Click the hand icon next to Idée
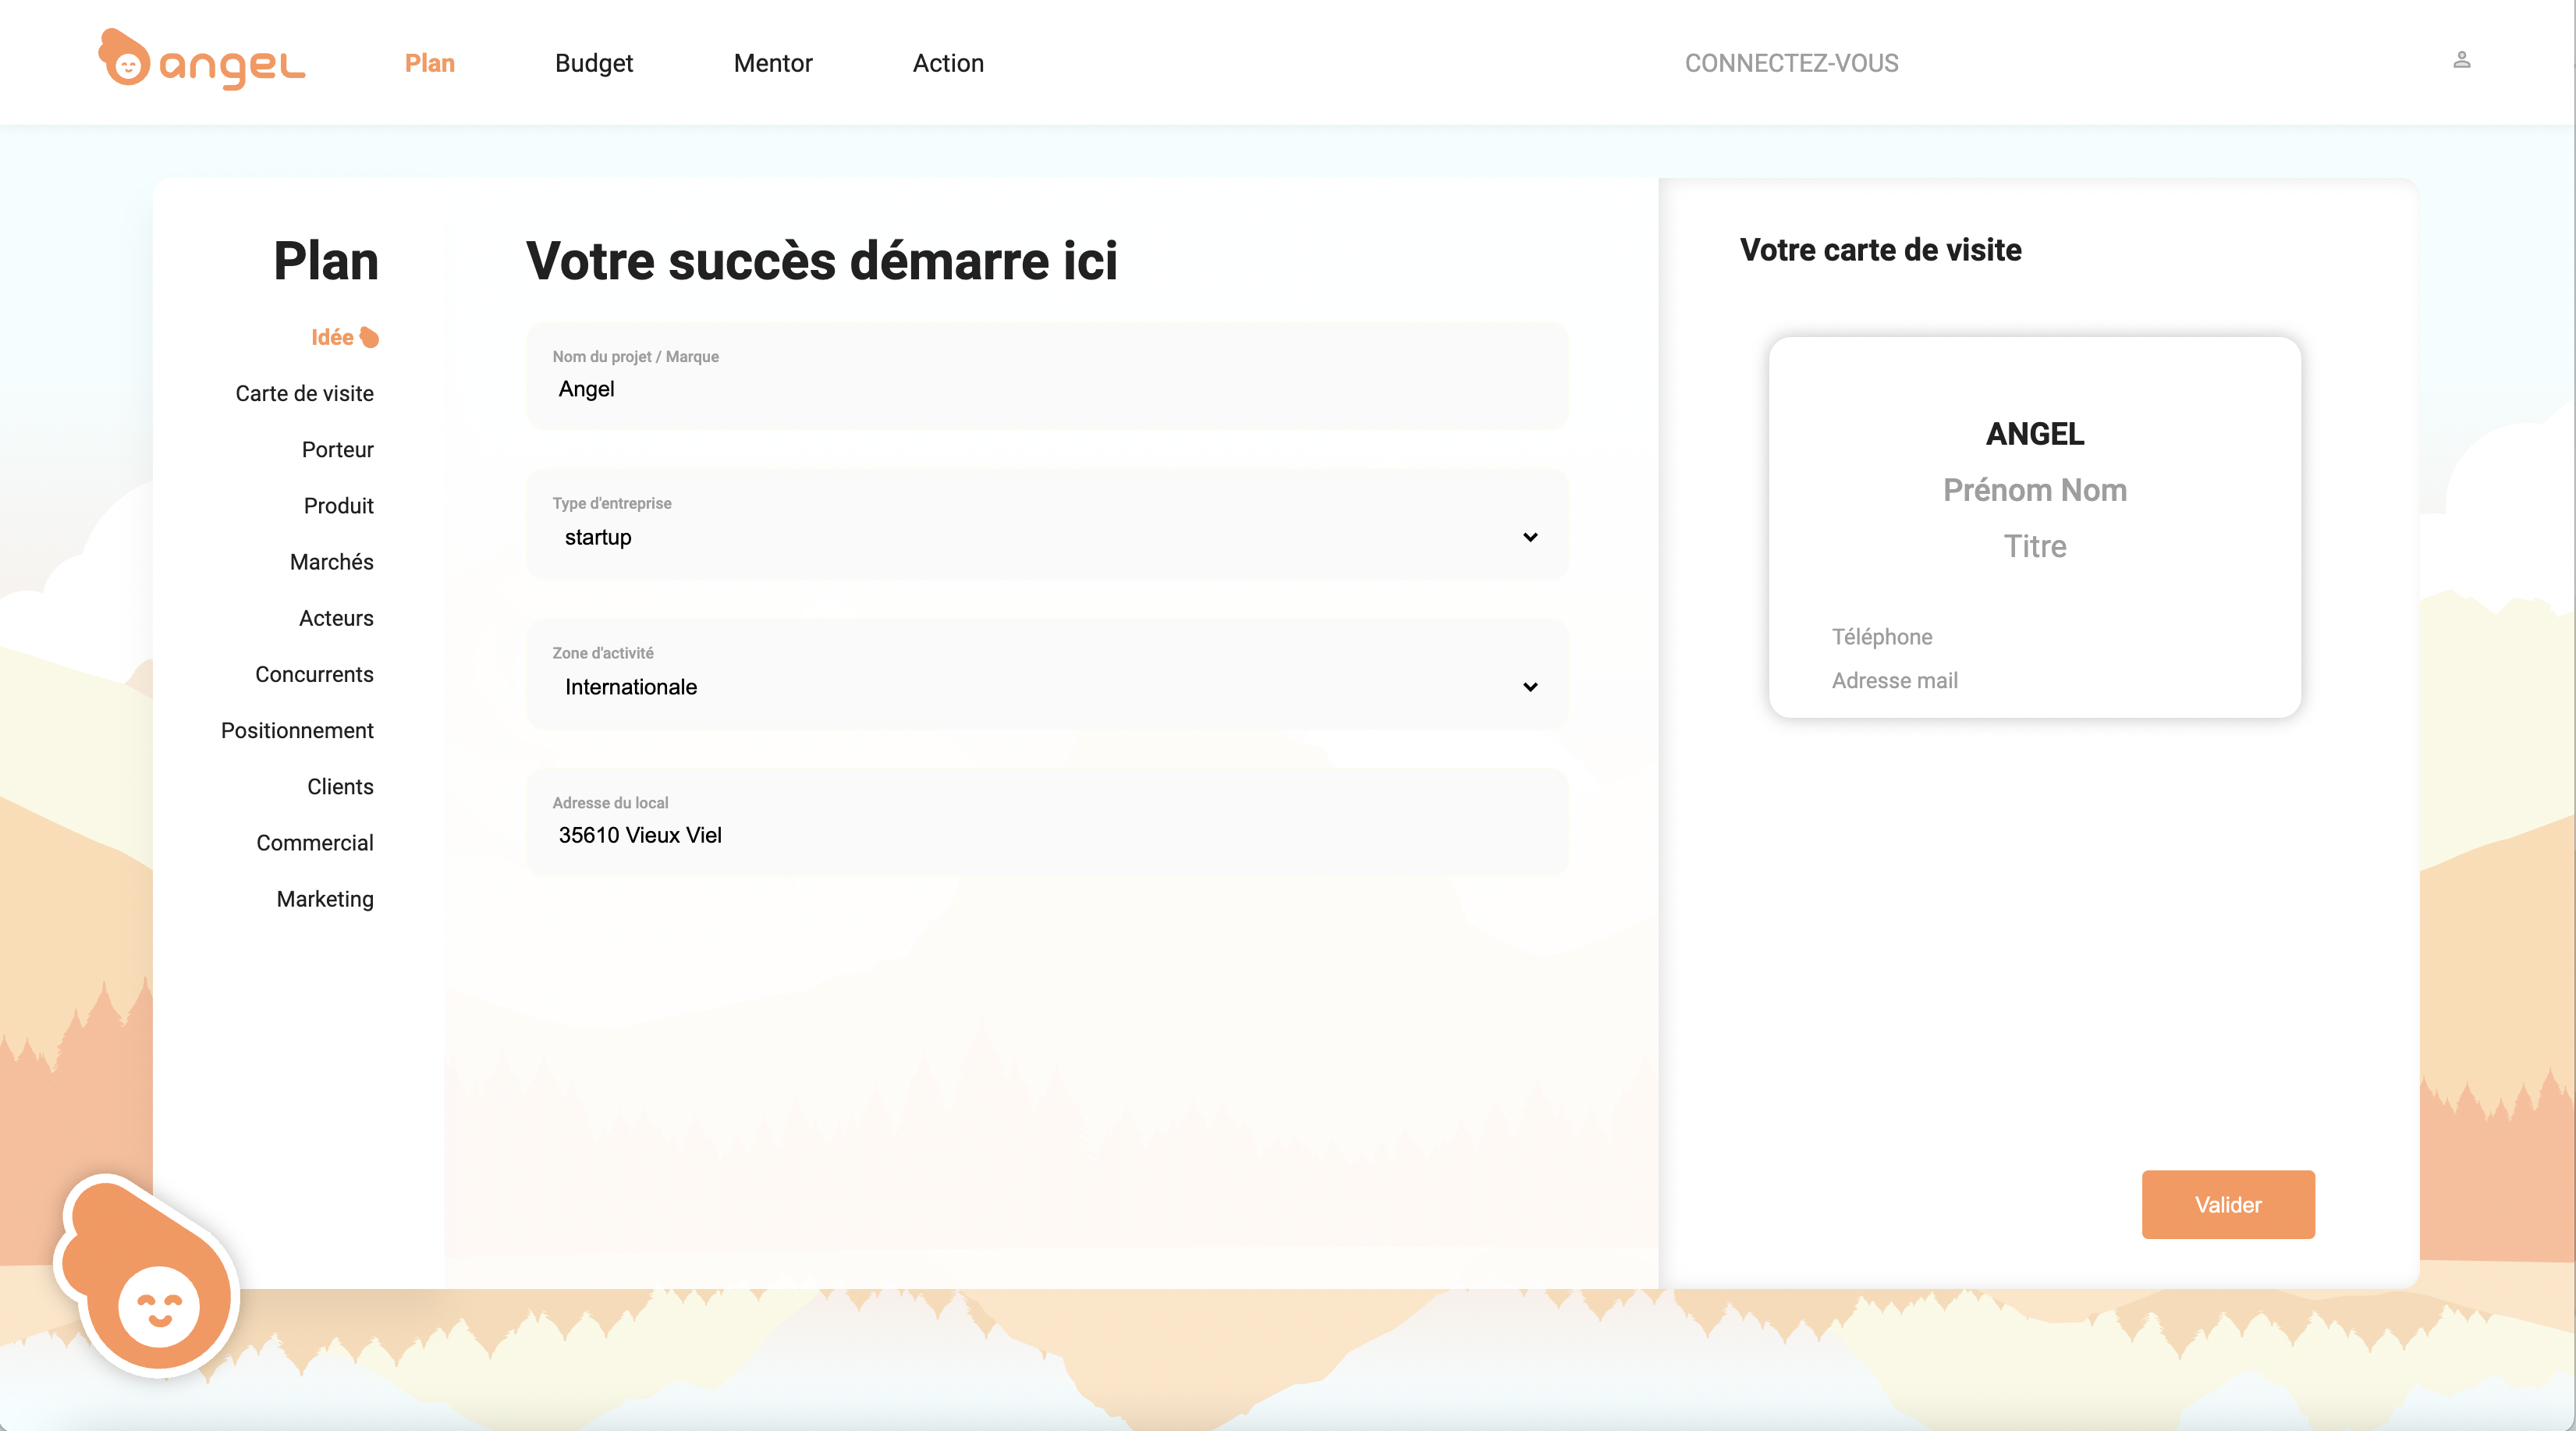 (369, 338)
